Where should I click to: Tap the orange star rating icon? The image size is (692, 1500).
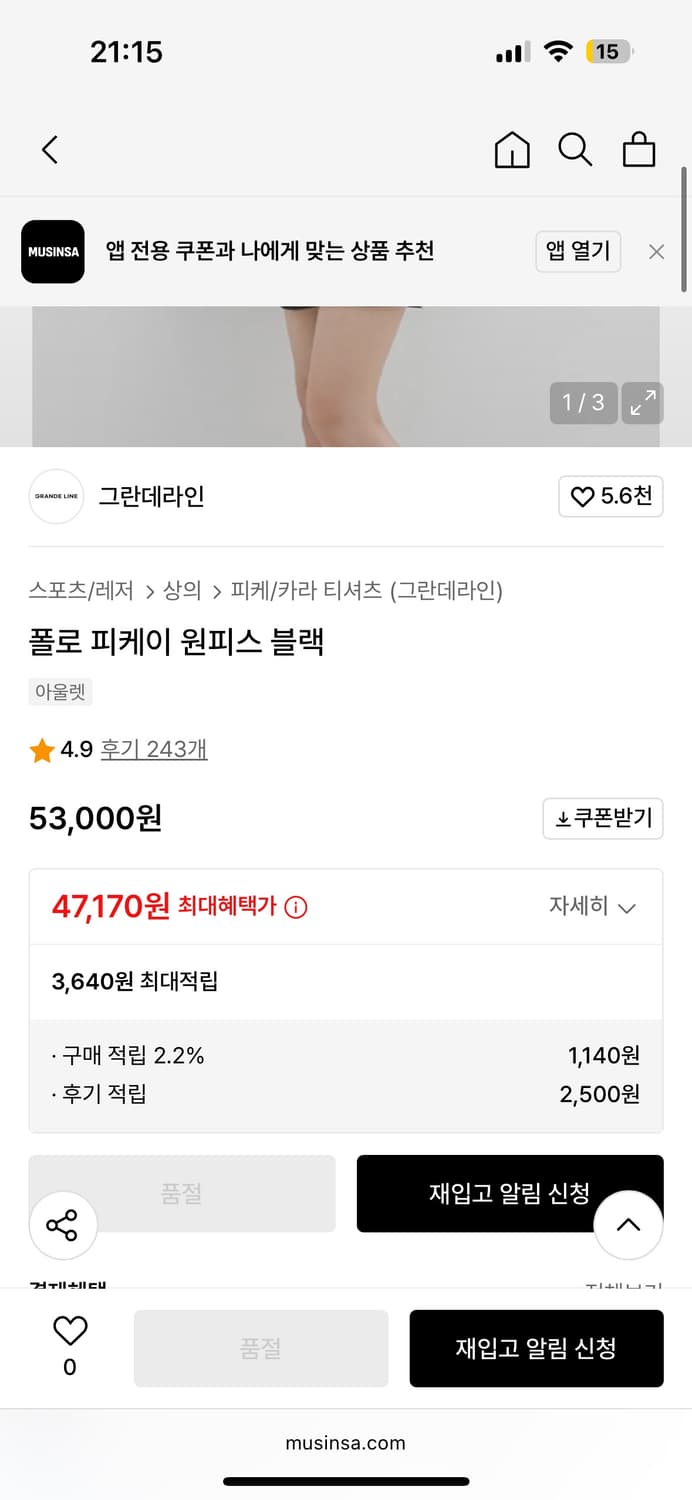point(40,748)
